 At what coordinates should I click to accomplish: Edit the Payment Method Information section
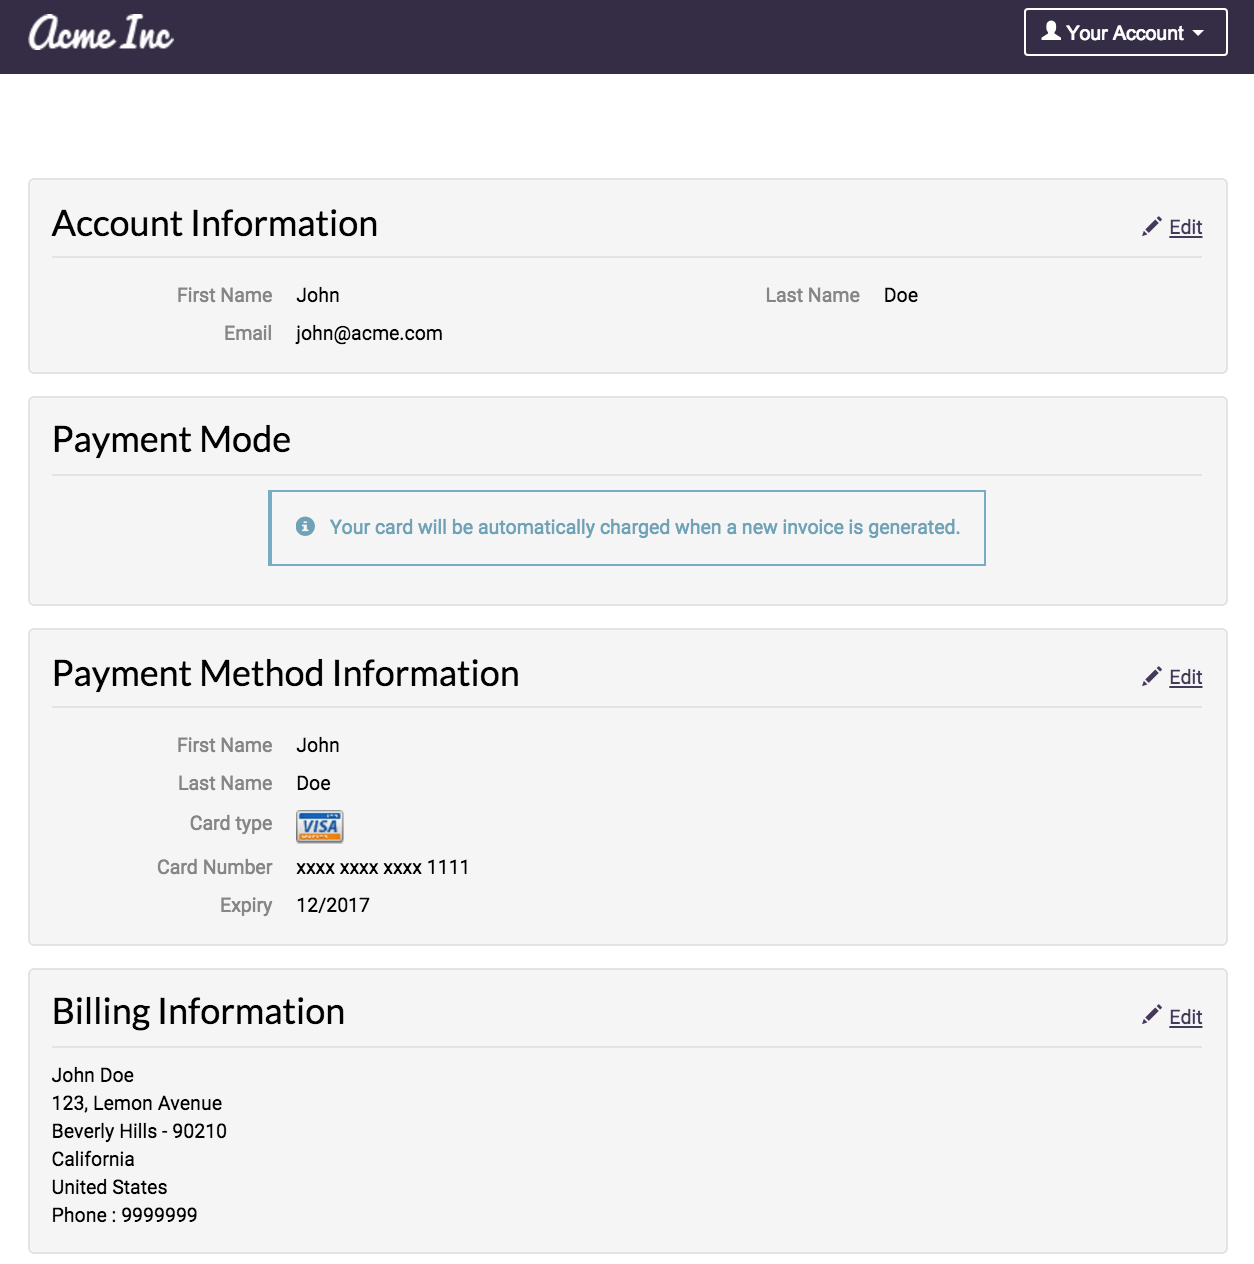tap(1185, 677)
